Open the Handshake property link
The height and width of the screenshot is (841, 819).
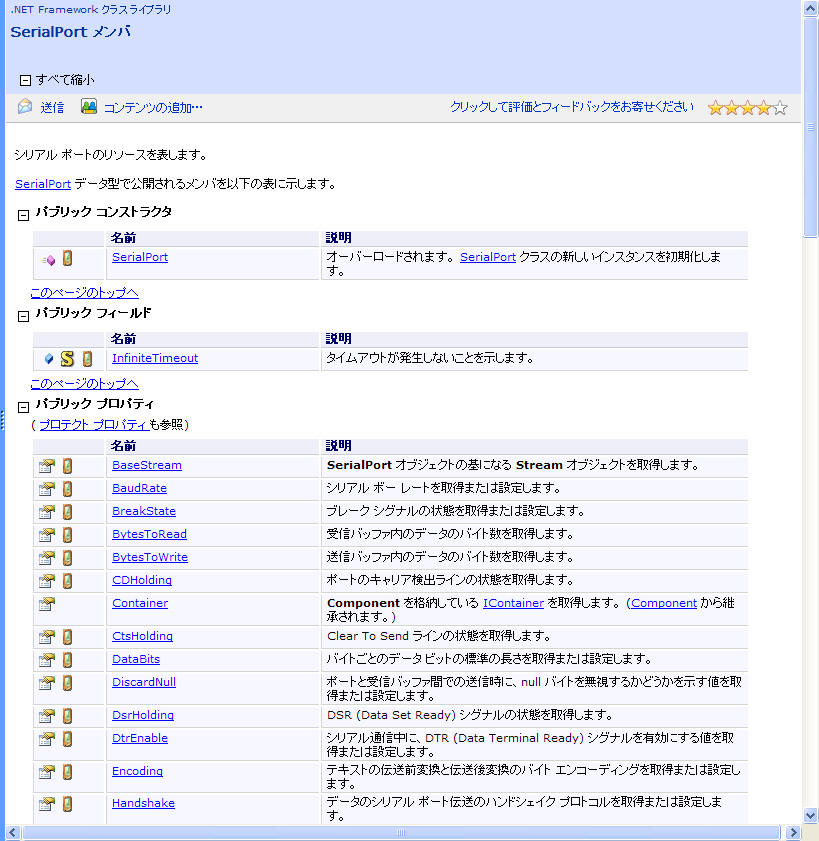click(143, 803)
